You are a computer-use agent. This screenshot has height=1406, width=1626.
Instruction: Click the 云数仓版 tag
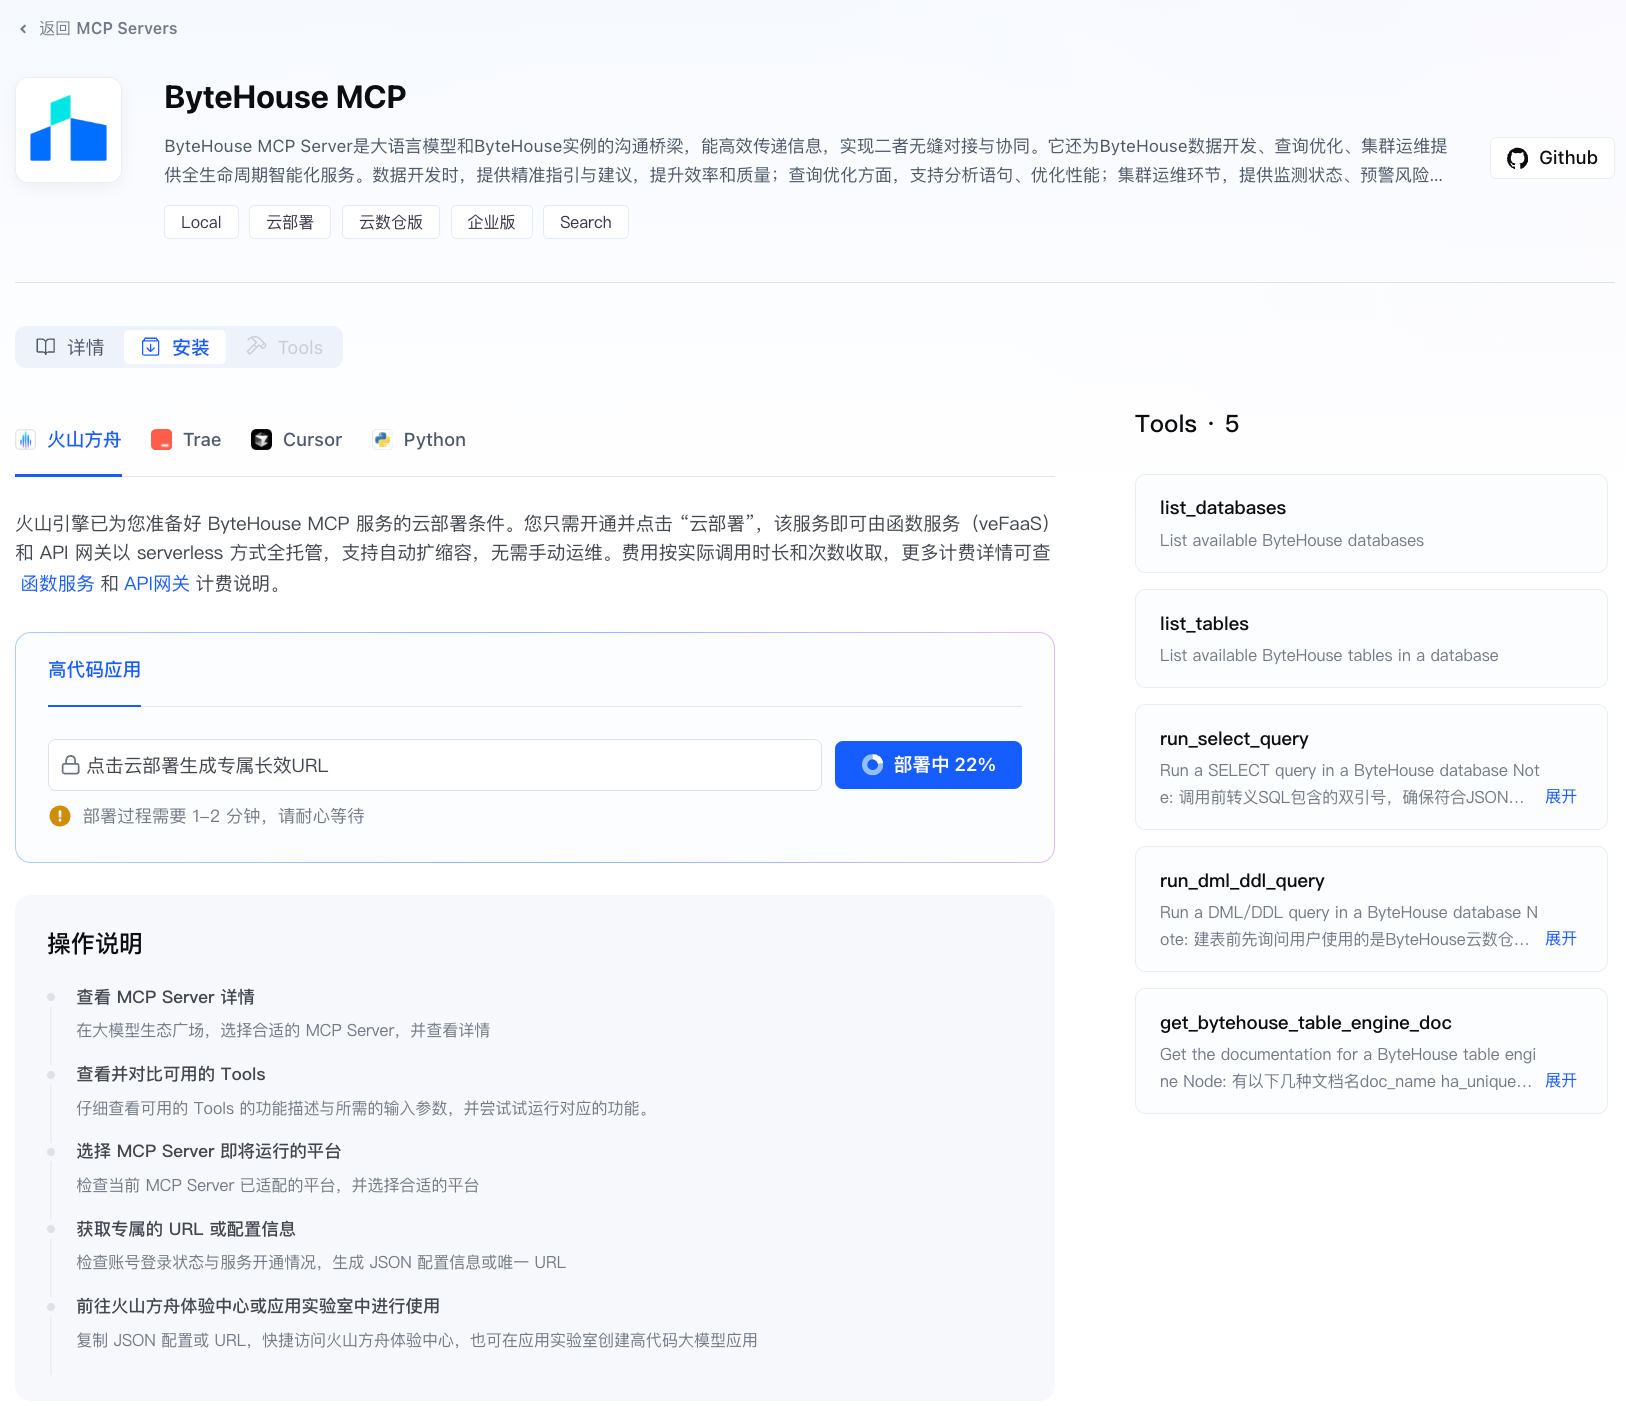[x=391, y=222]
